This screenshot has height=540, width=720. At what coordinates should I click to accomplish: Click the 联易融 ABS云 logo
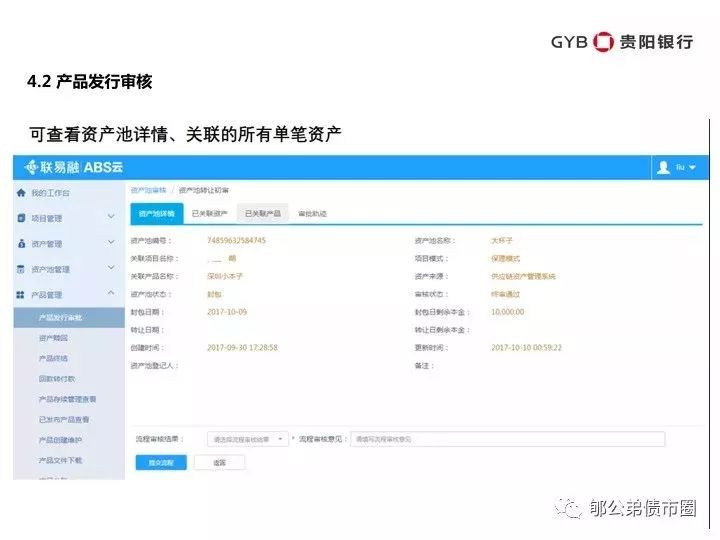pos(74,168)
